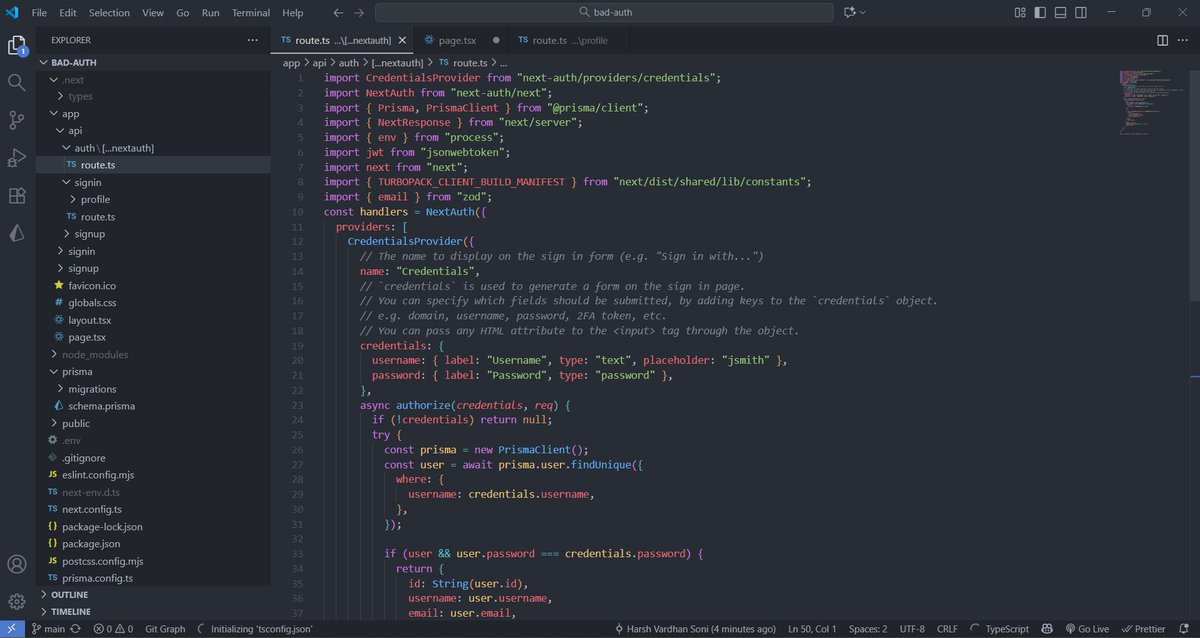Open the Run and Debug view

pos(16,158)
